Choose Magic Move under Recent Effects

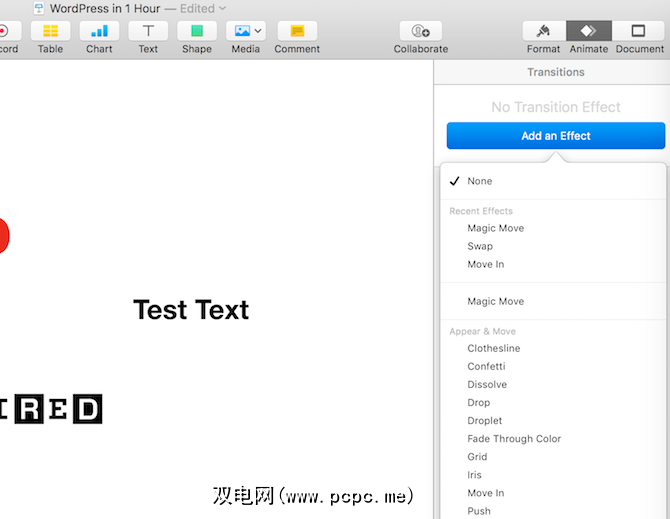495,228
